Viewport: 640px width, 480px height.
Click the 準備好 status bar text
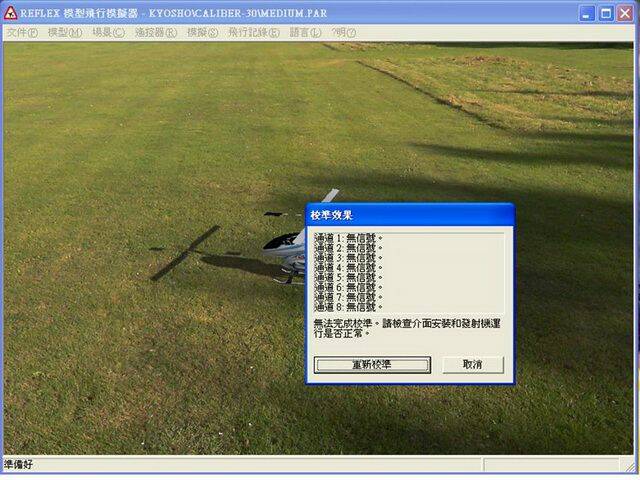[x=18, y=464]
